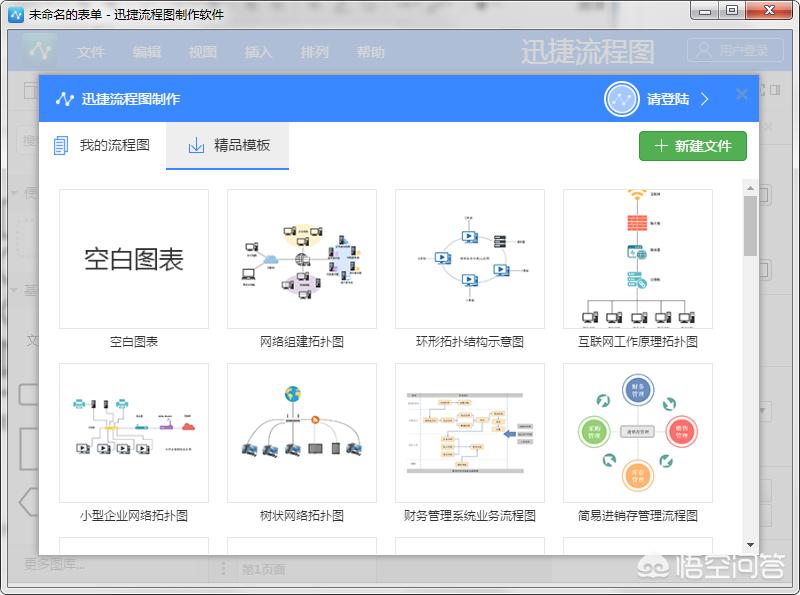800x595 pixels.
Task: Click the template list scrollbar thumb
Action: (x=750, y=226)
